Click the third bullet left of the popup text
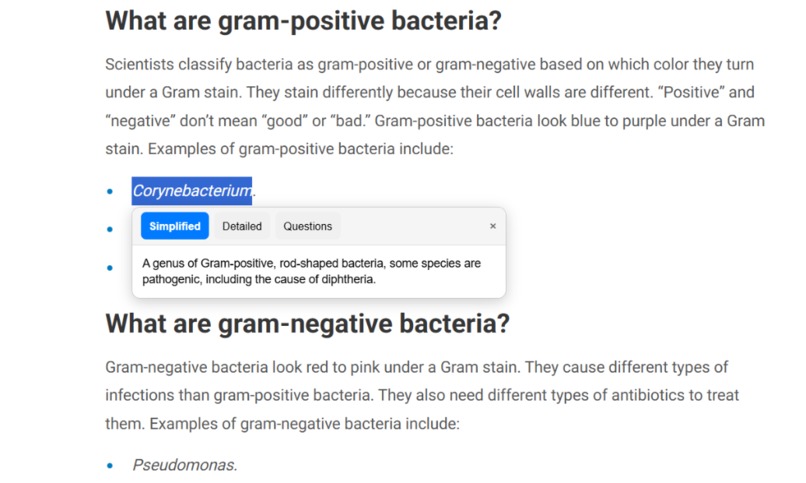 pyautogui.click(x=109, y=268)
